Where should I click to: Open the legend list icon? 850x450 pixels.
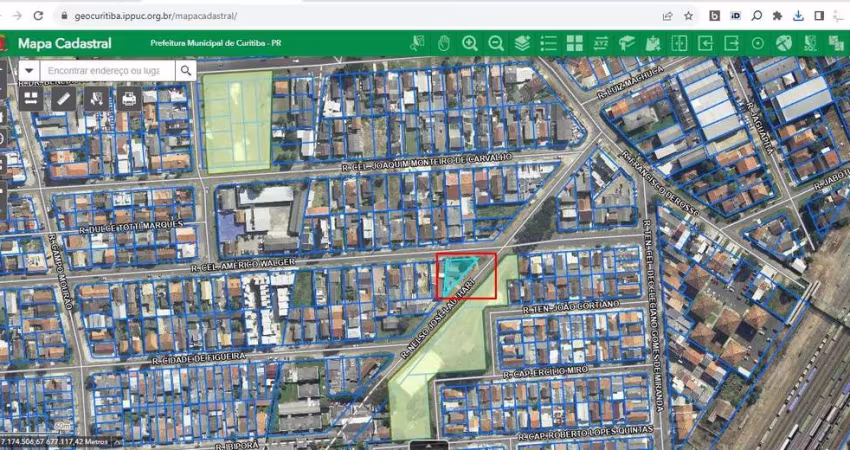[549, 43]
